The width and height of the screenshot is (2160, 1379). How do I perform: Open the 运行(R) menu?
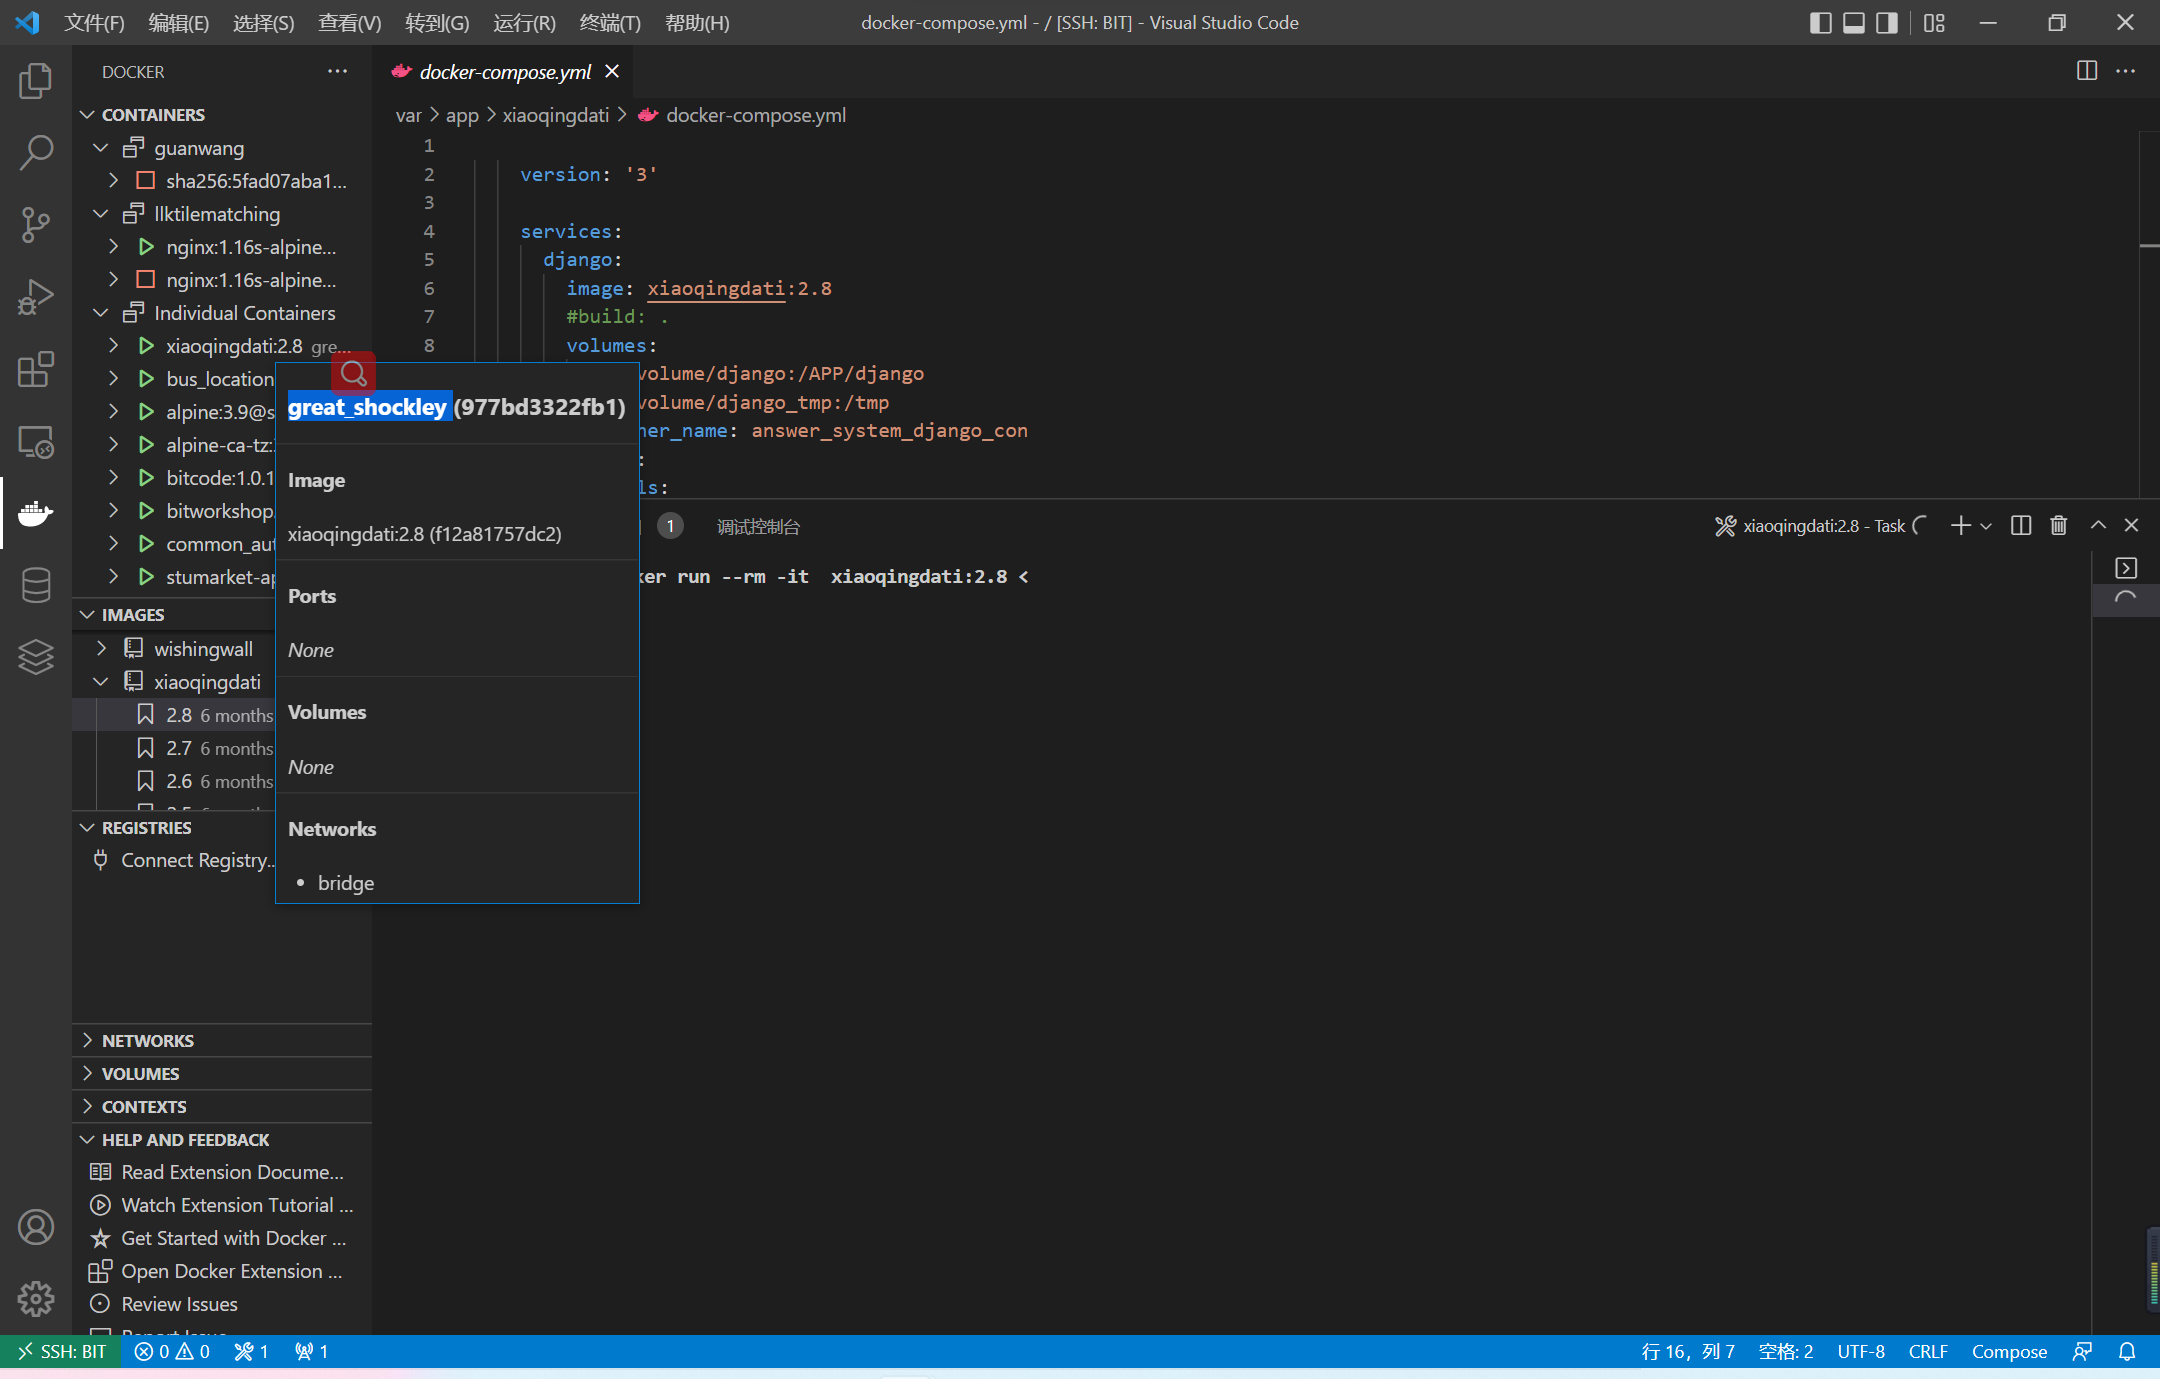point(524,22)
